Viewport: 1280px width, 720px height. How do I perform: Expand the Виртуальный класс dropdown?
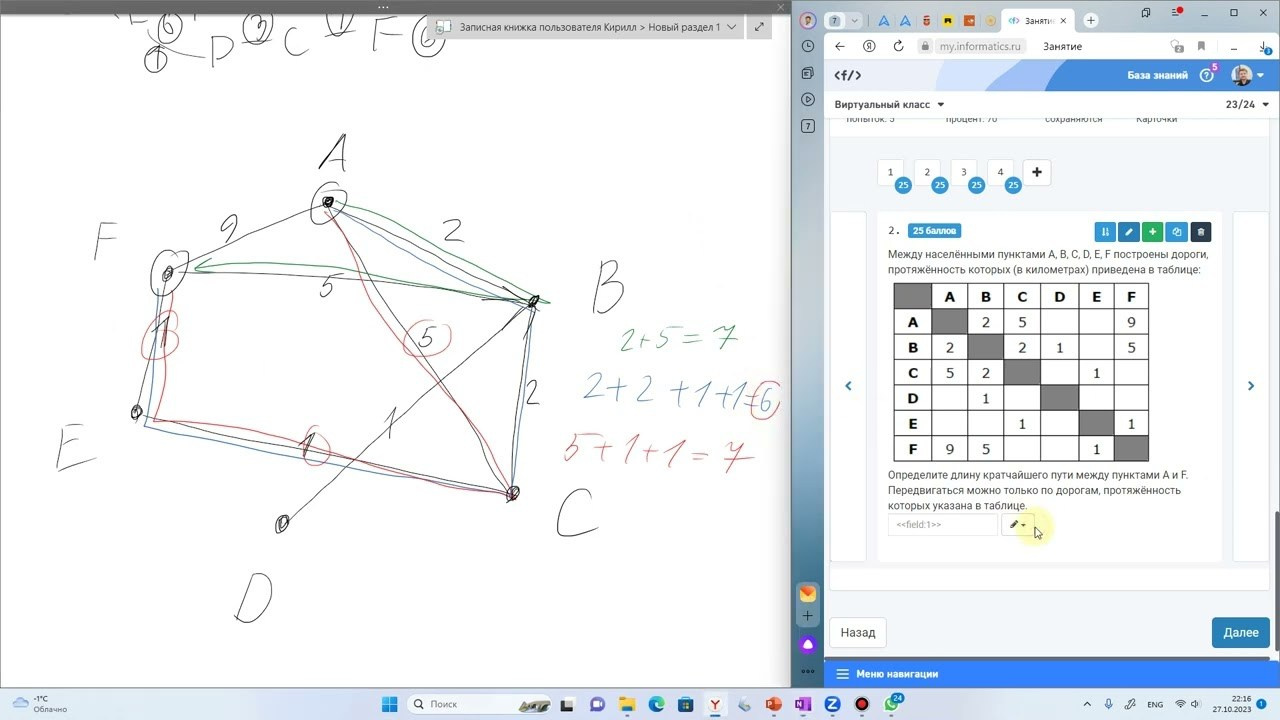coord(889,104)
